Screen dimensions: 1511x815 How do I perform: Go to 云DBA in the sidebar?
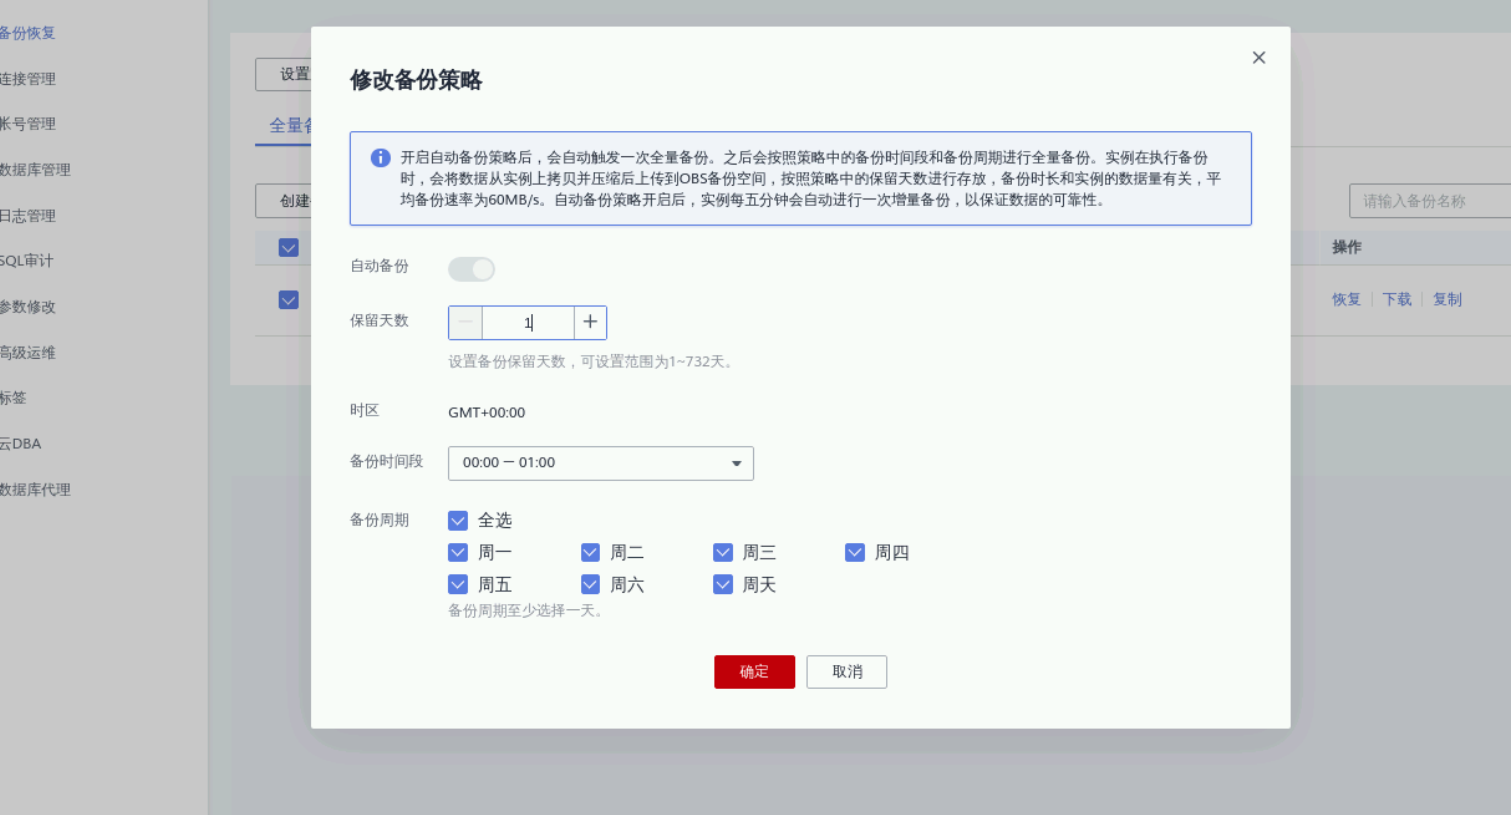click(x=20, y=444)
